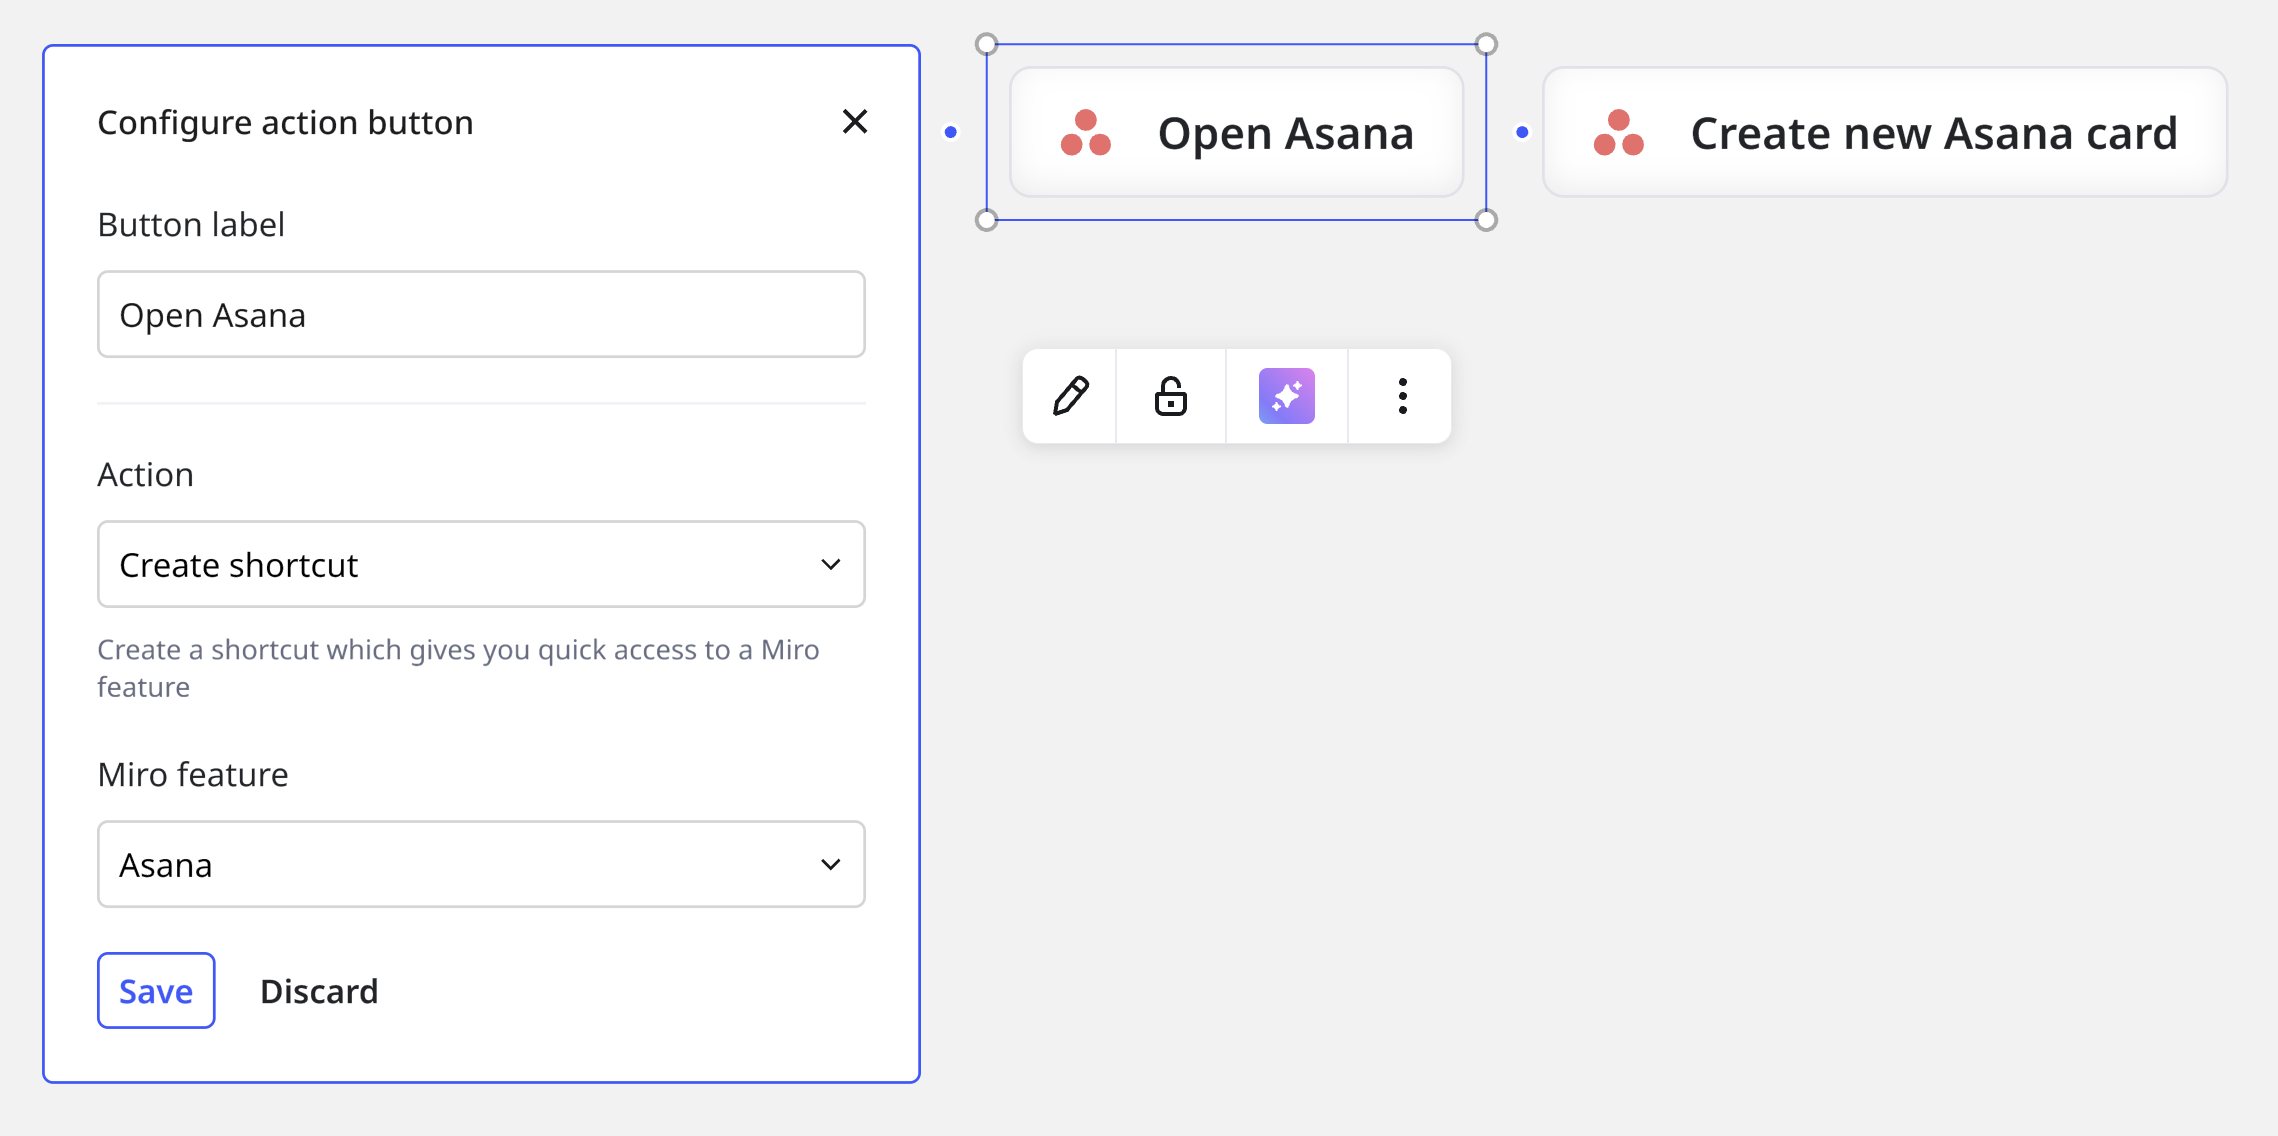Click the Open Asana action button
This screenshot has height=1136, width=2278.
[x=1285, y=133]
